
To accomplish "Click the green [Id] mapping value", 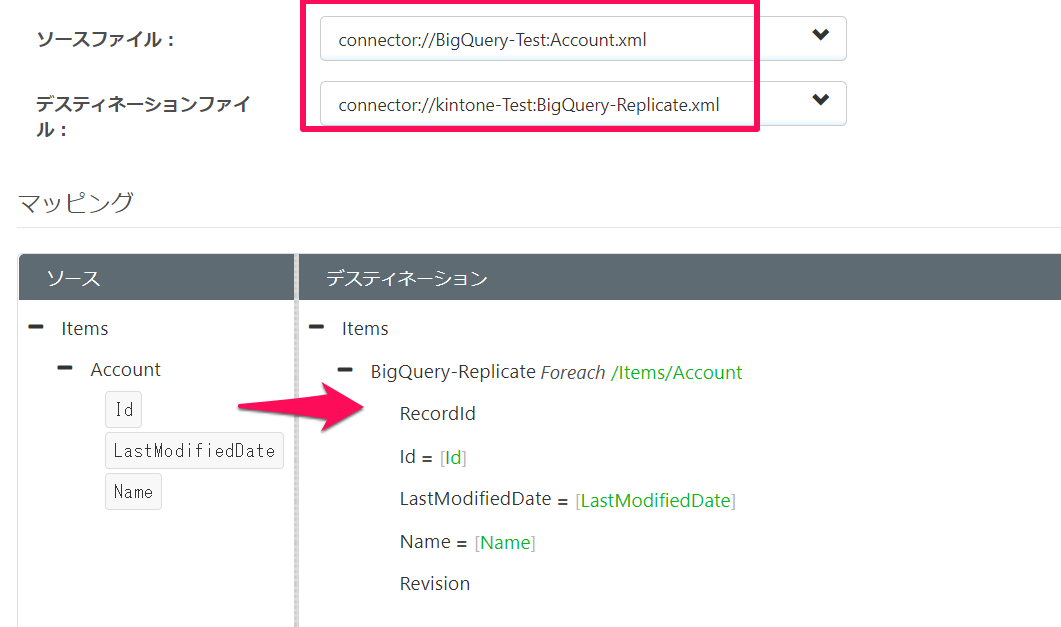I will (x=453, y=458).
